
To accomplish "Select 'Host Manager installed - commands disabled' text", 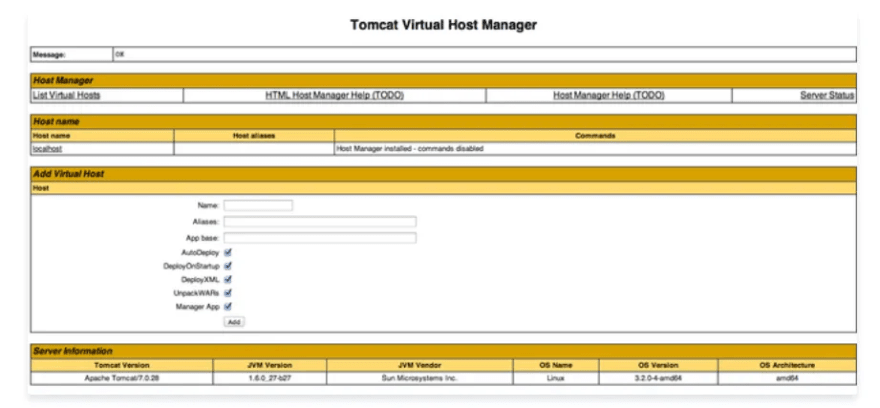I will pos(410,149).
